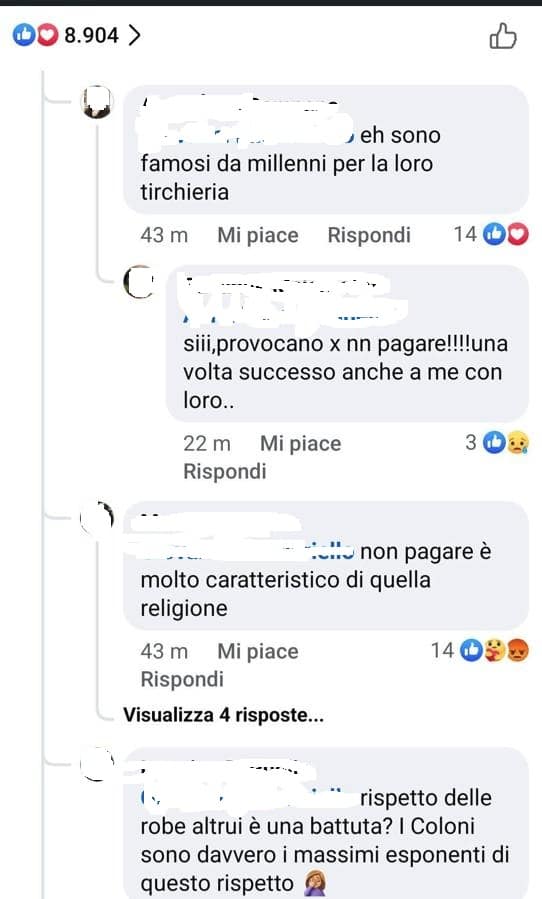Click Rispondi under the 'religione' comment
The height and width of the screenshot is (899, 542).
(x=182, y=679)
